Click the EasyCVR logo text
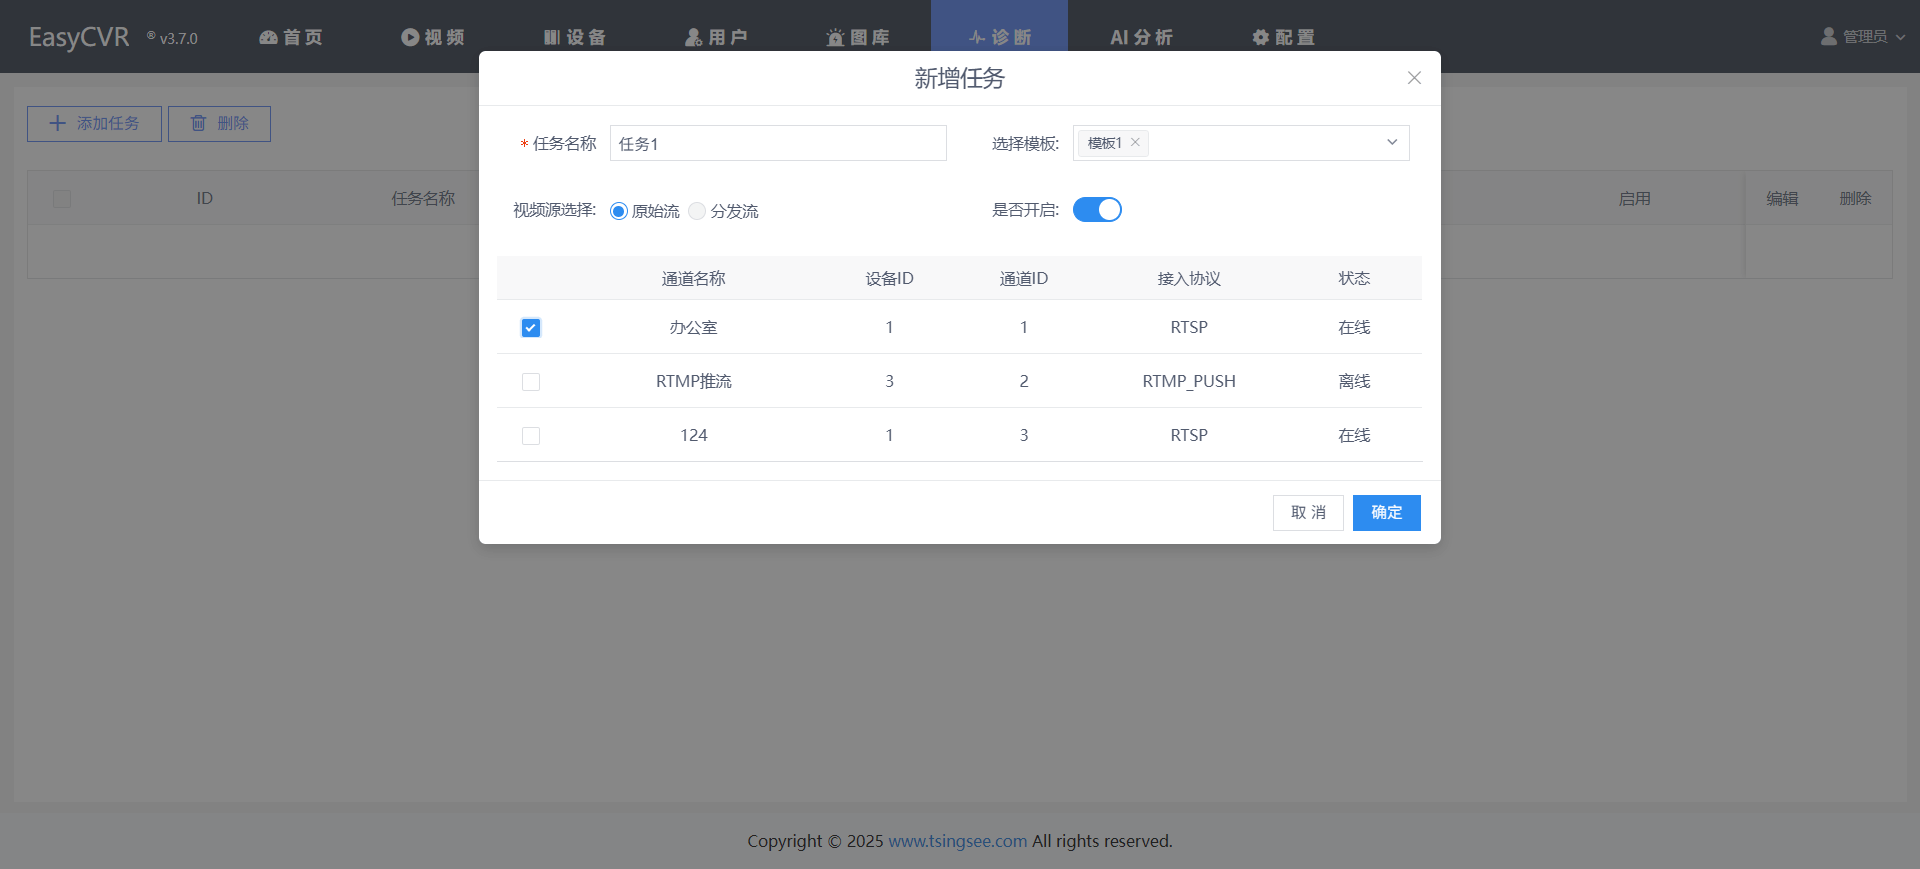Viewport: 1920px width, 869px height. pos(79,37)
